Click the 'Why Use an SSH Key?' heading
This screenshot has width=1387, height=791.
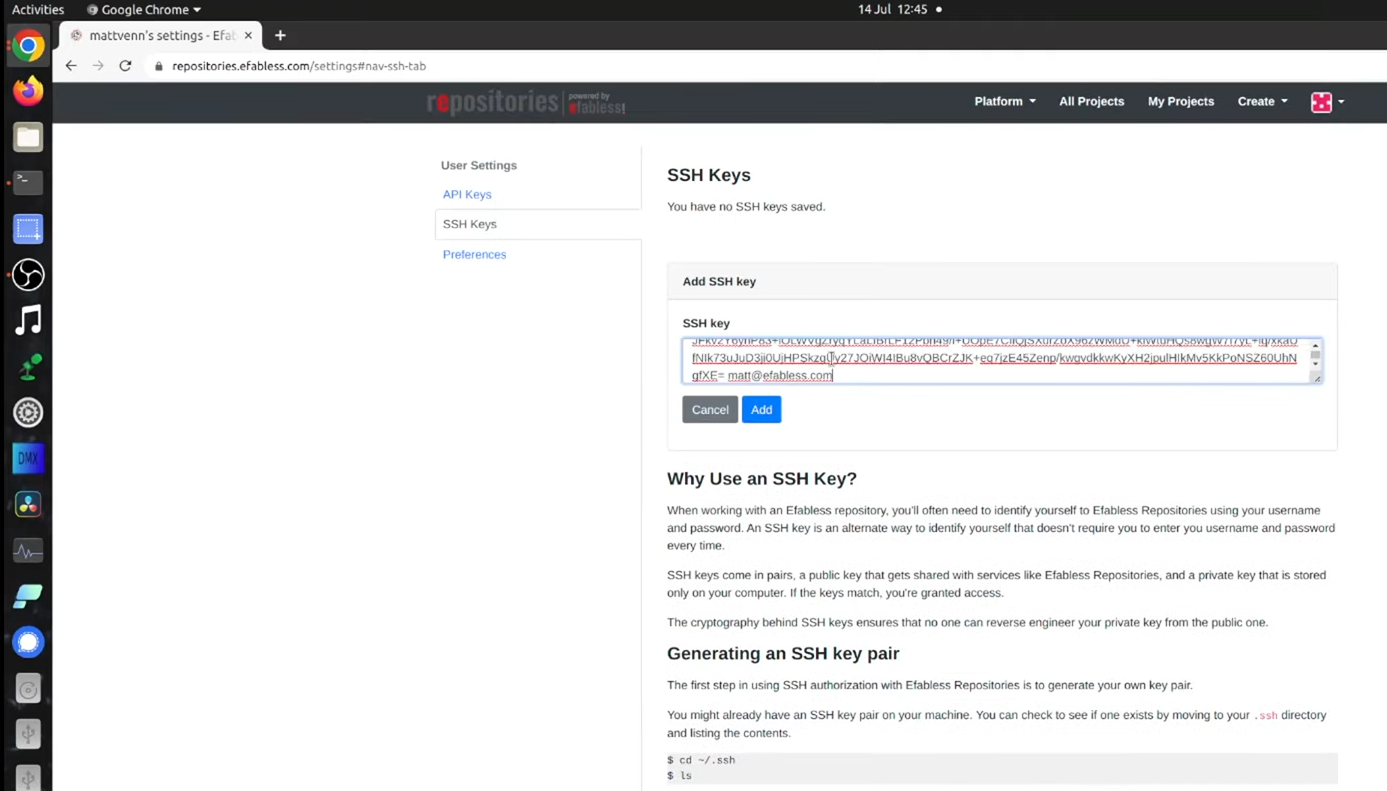[762, 478]
